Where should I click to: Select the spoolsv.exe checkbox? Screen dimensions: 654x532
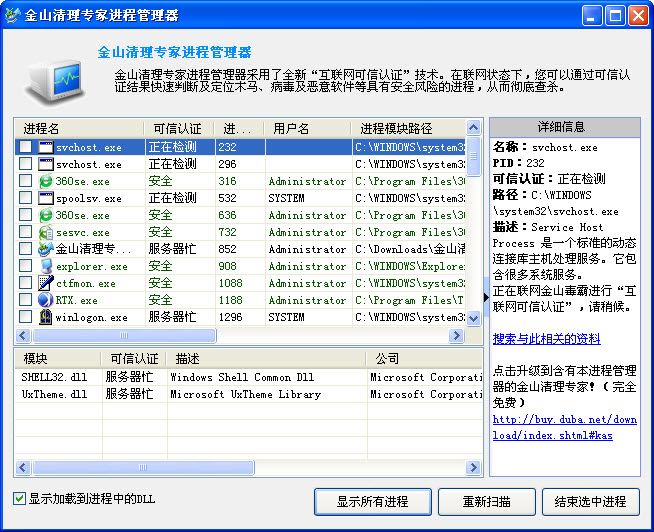tap(26, 198)
